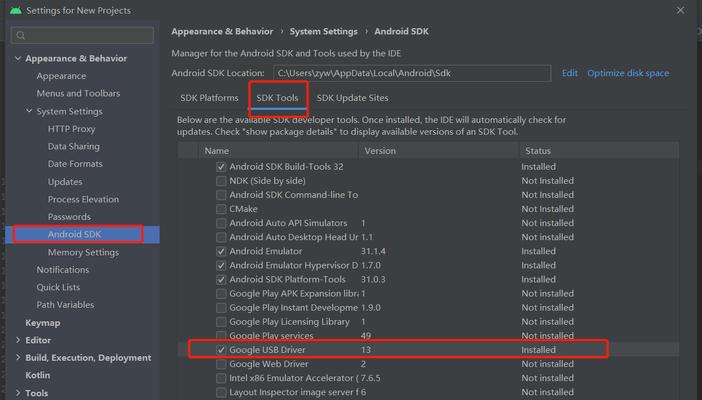Open Keymap settings
Screen dimensions: 702x400
pos(43,323)
